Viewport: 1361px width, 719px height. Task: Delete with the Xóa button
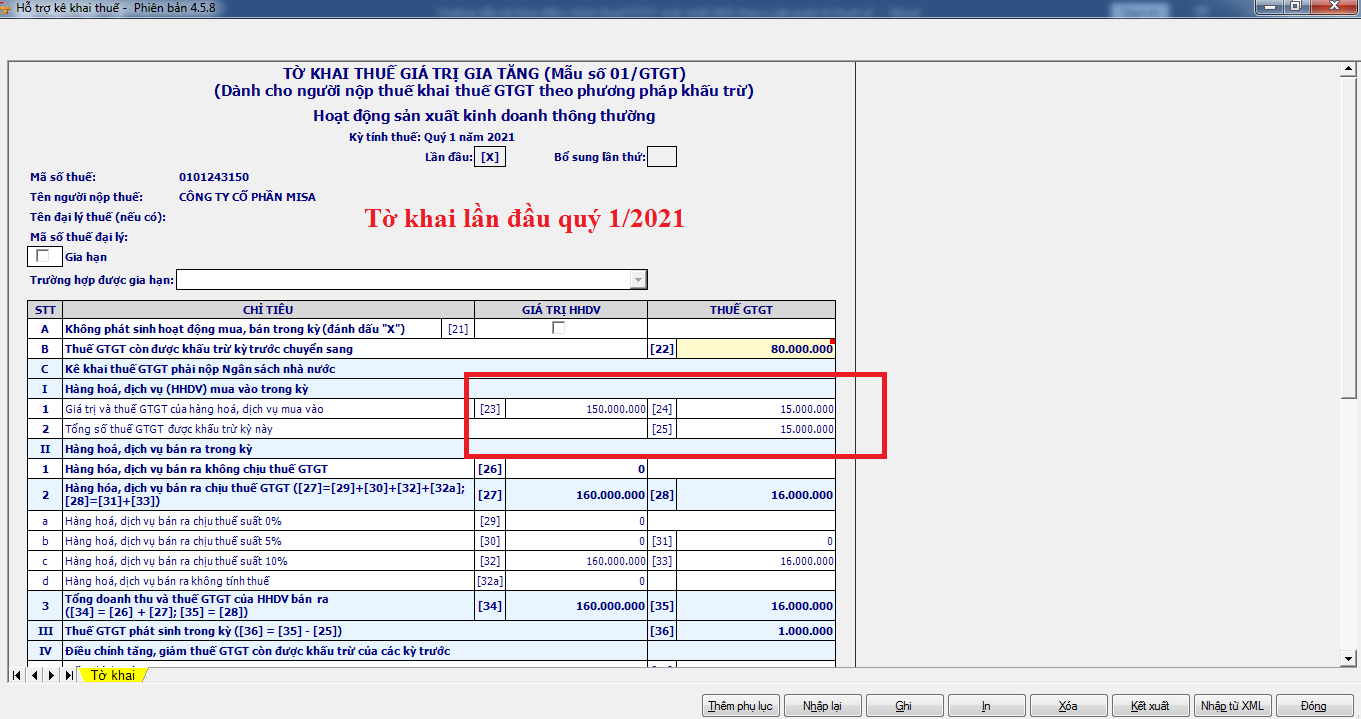point(1068,706)
